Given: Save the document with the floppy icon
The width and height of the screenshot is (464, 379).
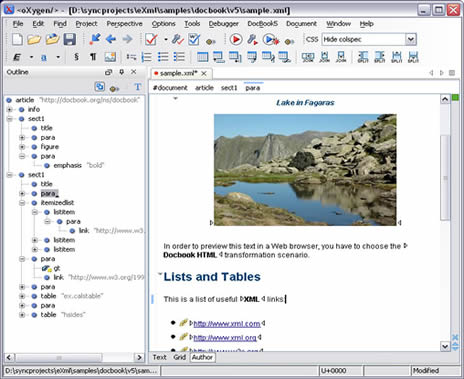Looking at the screenshot, I should pyautogui.click(x=70, y=39).
